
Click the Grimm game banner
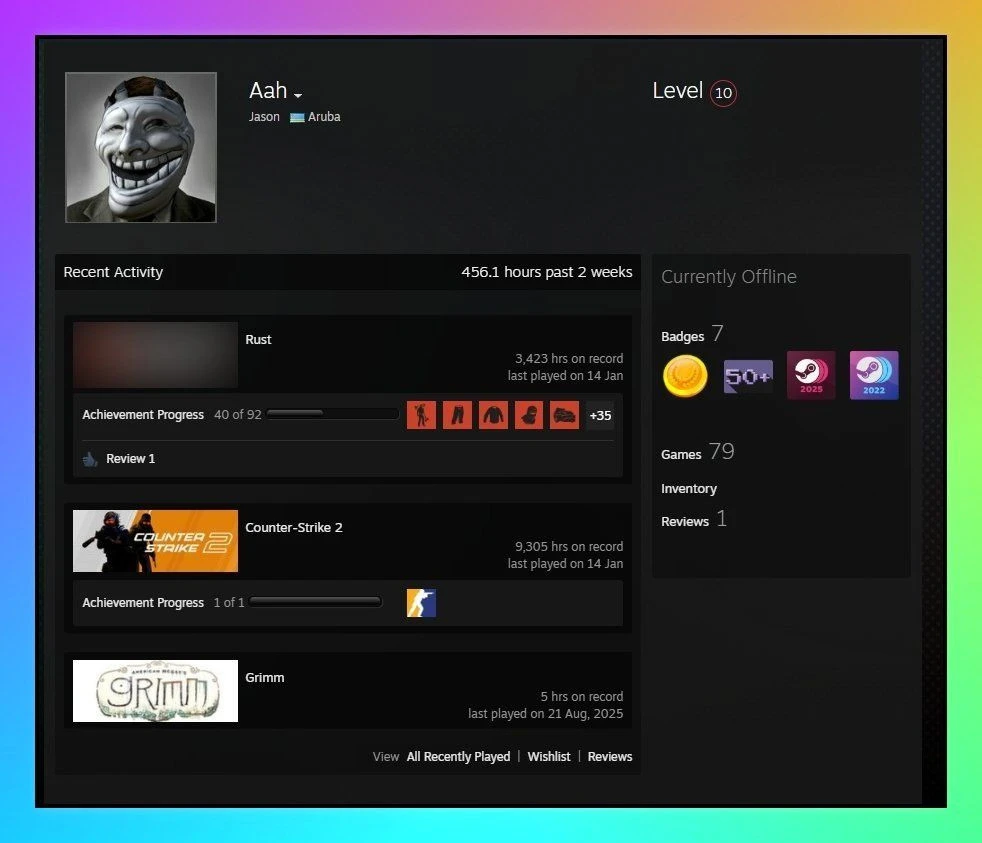[155, 691]
